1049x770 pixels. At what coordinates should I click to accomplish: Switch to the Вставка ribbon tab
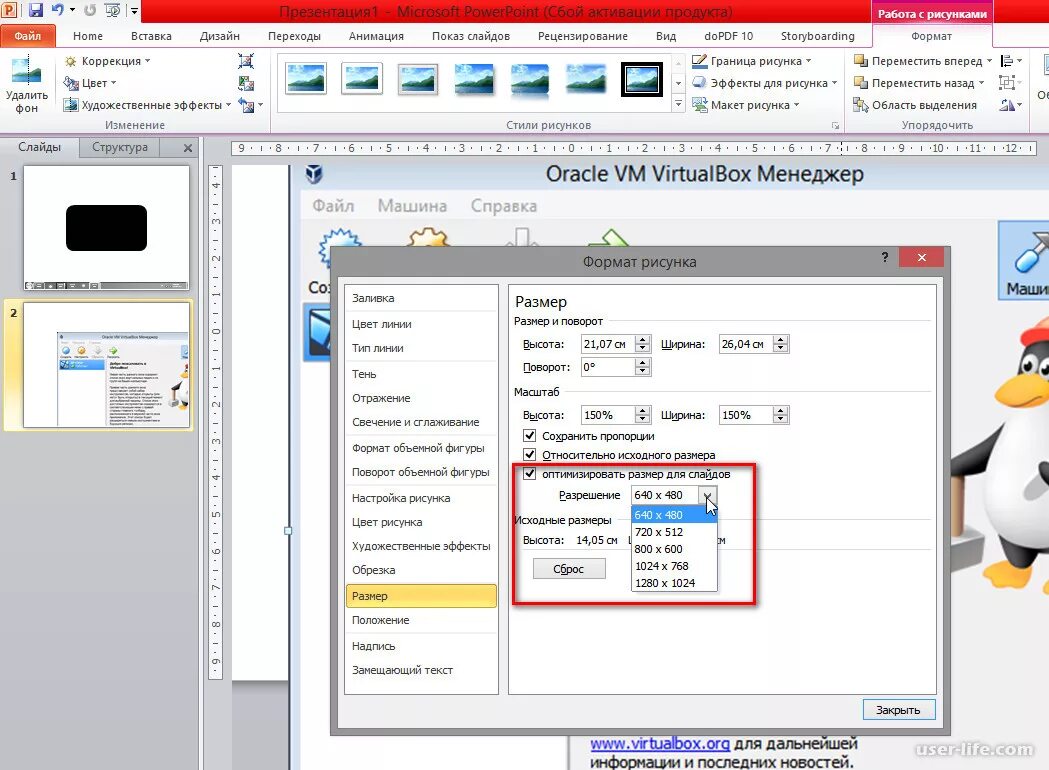[151, 35]
